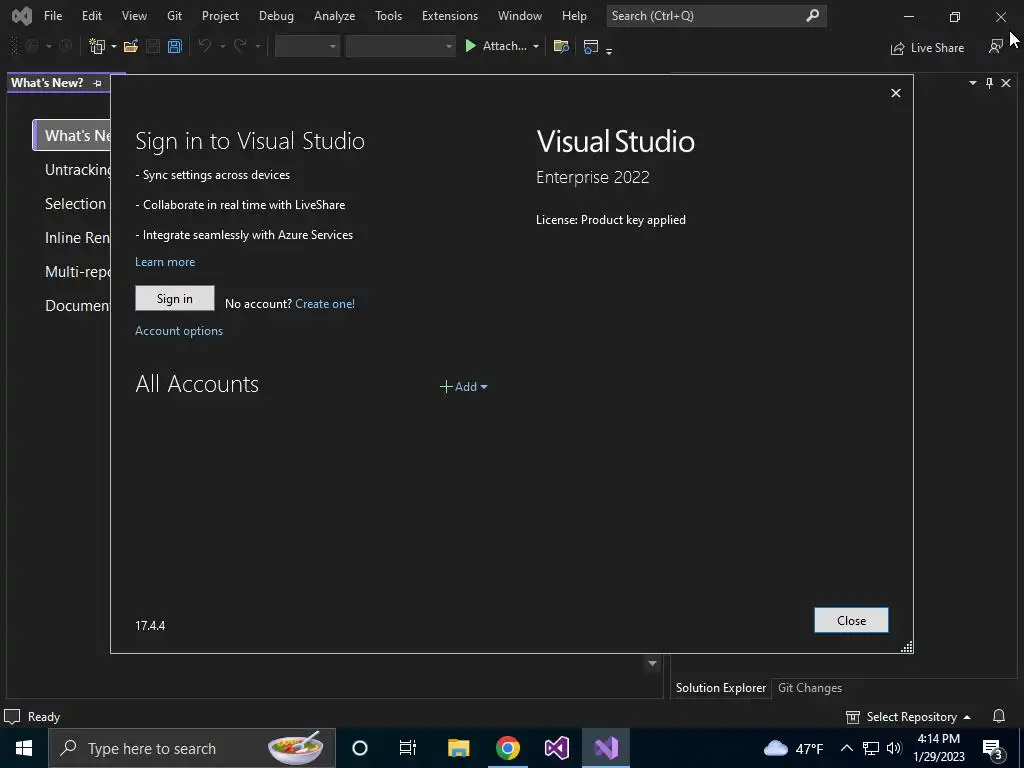Screen dimensions: 1024x768
Task: Click the taskbar search box
Action: [x=192, y=748]
